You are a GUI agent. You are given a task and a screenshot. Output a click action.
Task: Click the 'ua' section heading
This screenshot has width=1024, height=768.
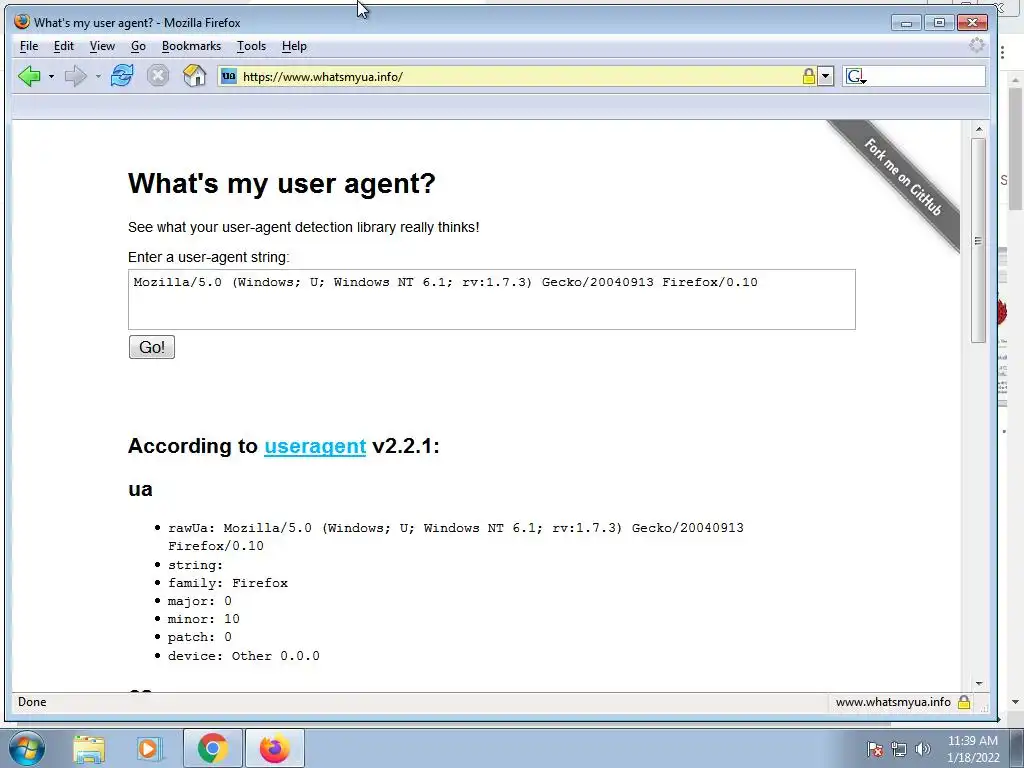[140, 490]
